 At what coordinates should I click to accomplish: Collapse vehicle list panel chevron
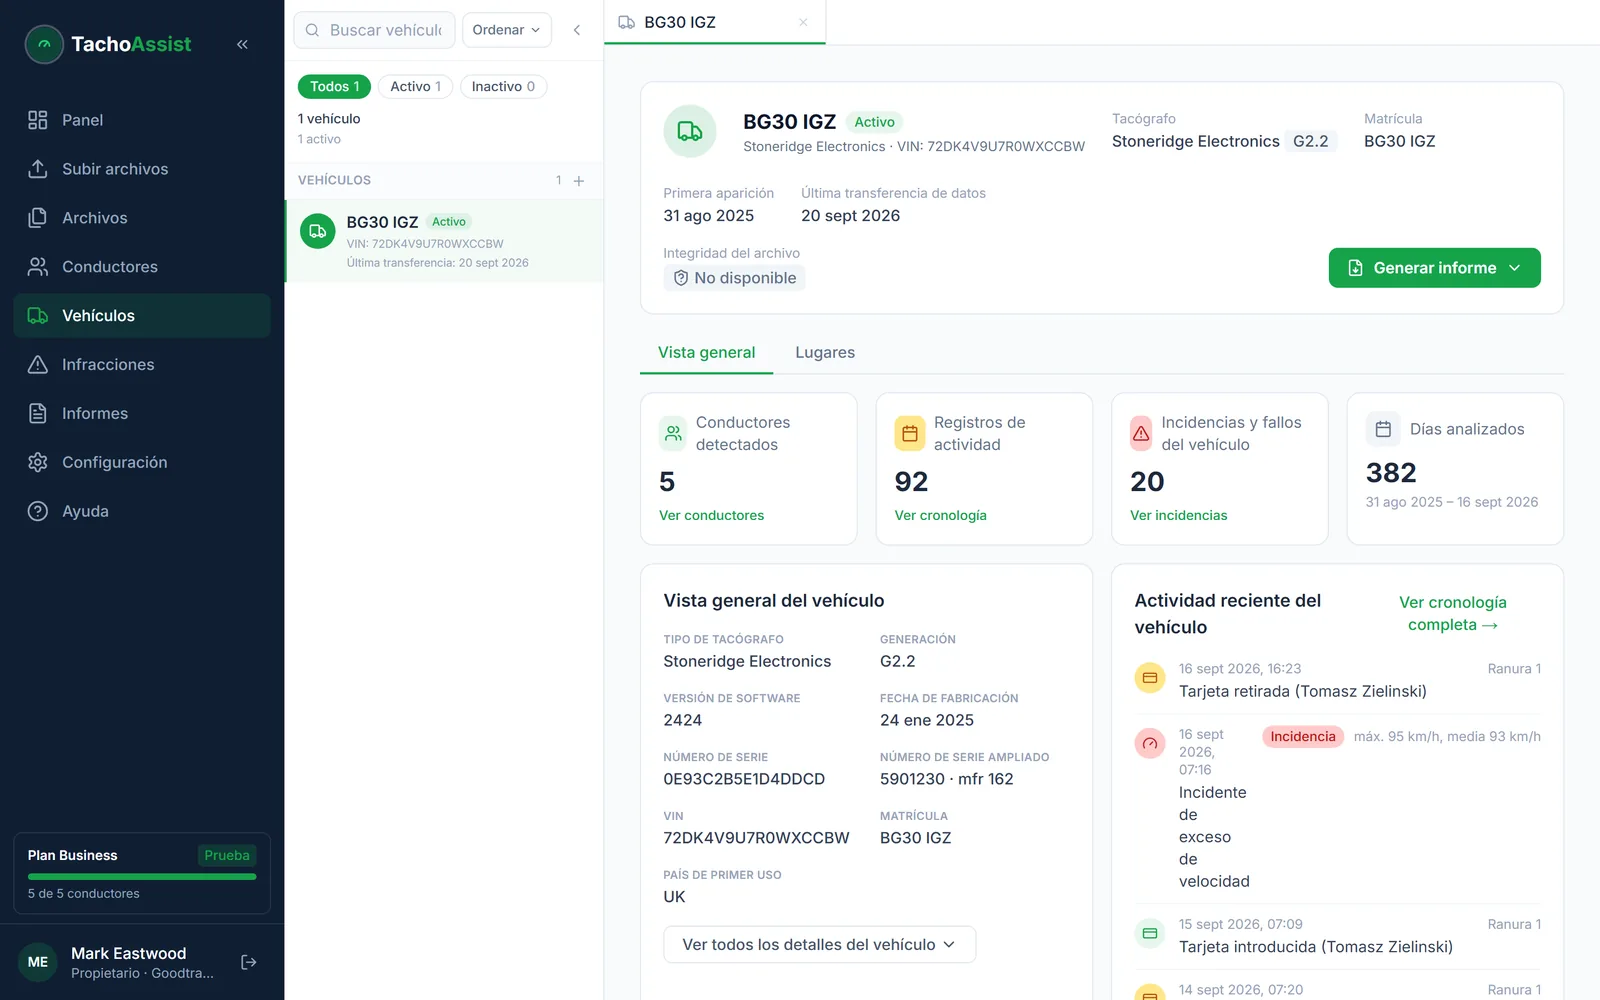(577, 30)
